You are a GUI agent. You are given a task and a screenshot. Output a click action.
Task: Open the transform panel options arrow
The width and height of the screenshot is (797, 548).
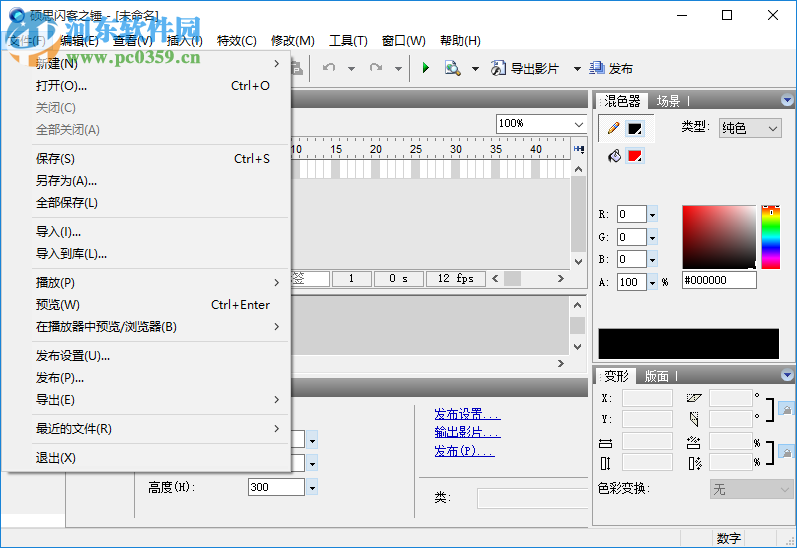[787, 375]
